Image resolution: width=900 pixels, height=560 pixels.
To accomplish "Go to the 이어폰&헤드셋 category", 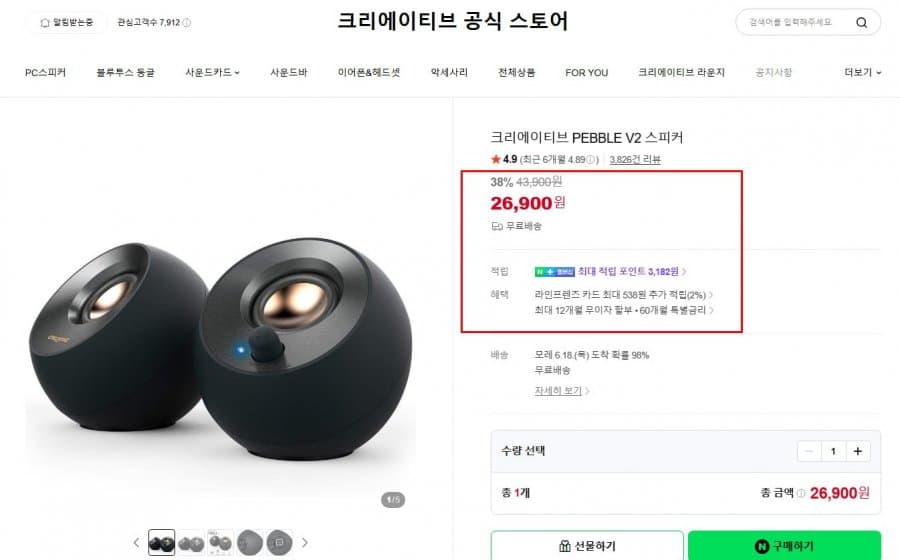I will (368, 72).
